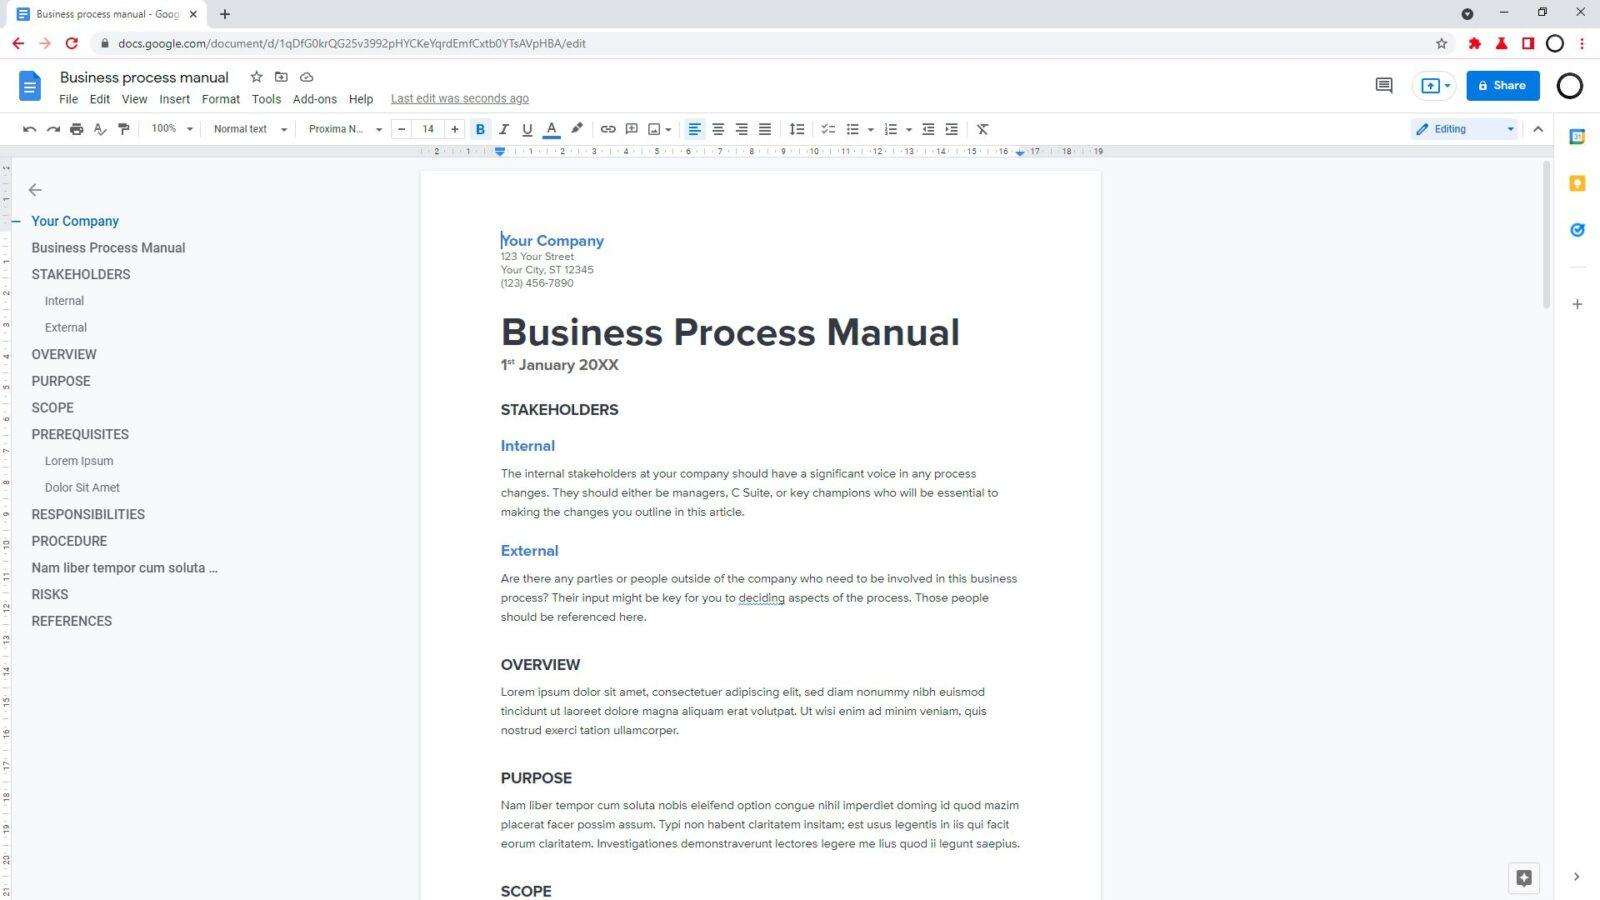This screenshot has height=900, width=1600.
Task: Open the font size dropdown
Action: coord(428,128)
